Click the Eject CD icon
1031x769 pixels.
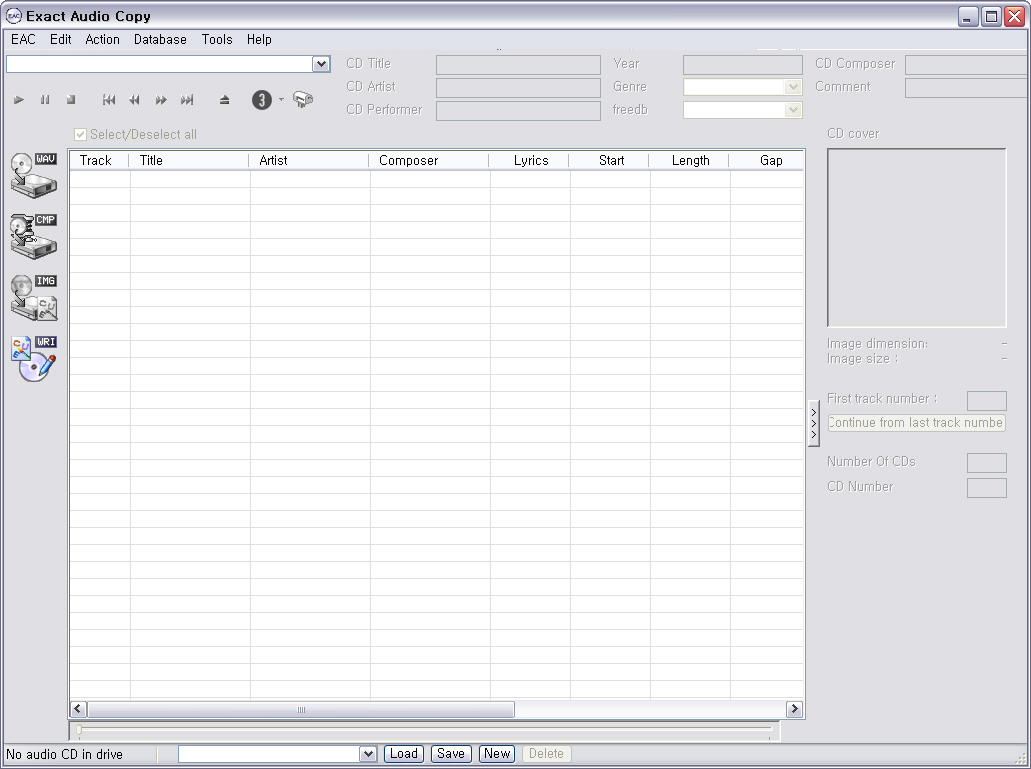224,100
